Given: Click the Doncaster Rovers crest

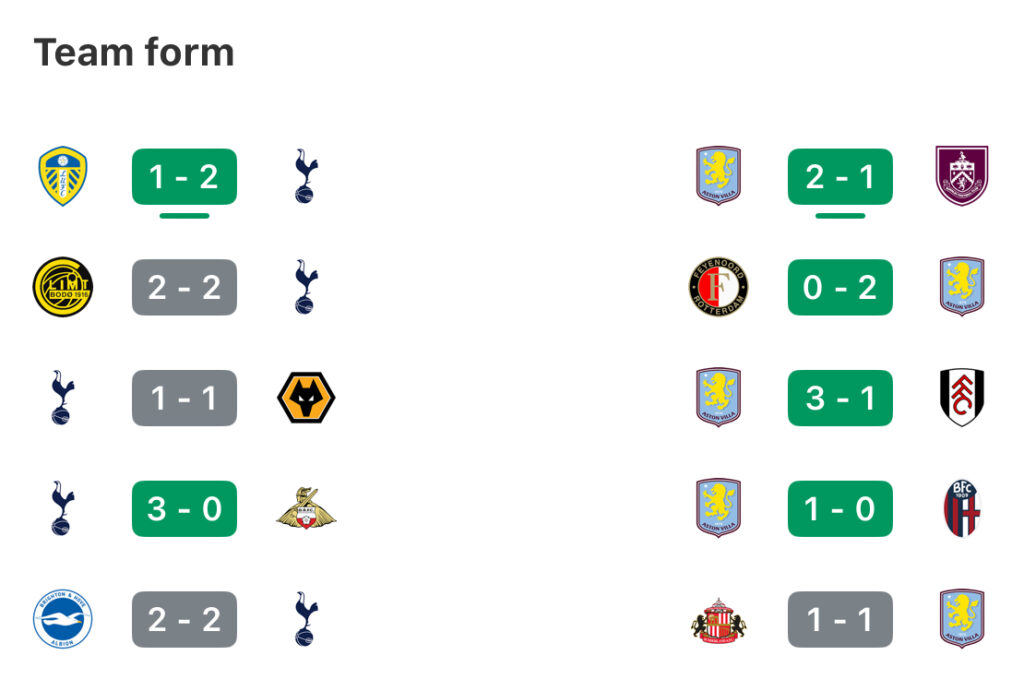Looking at the screenshot, I should click(306, 509).
